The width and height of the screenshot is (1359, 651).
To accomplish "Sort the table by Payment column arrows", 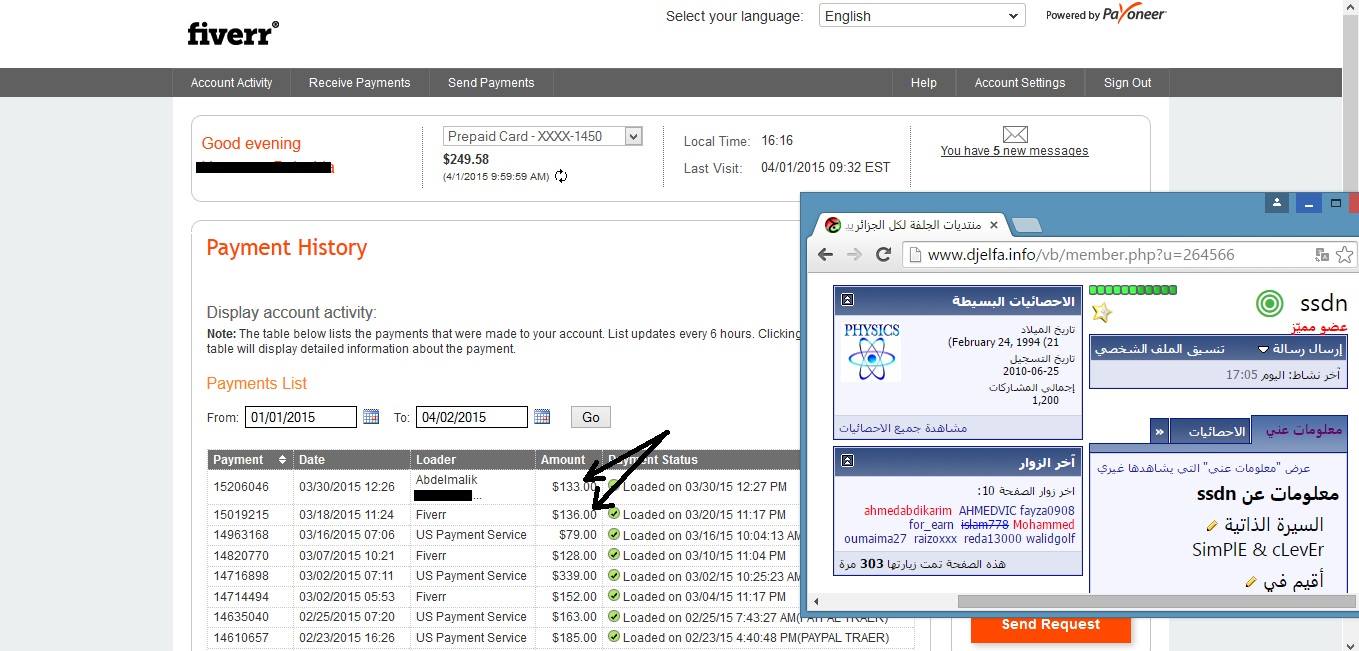I will 282,460.
